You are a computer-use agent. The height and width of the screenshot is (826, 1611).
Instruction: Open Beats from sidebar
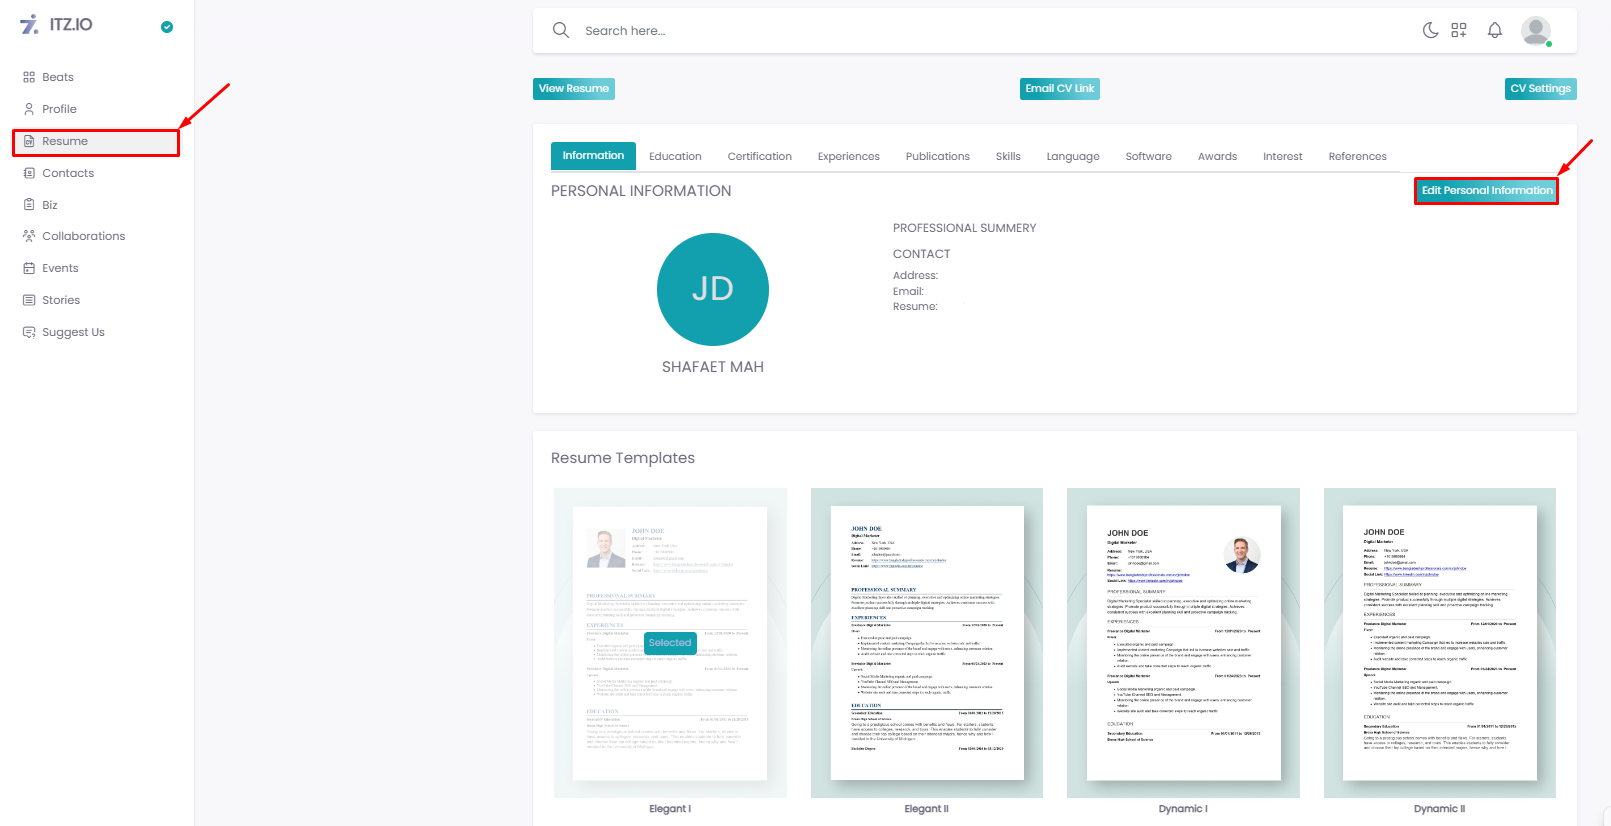tap(57, 77)
